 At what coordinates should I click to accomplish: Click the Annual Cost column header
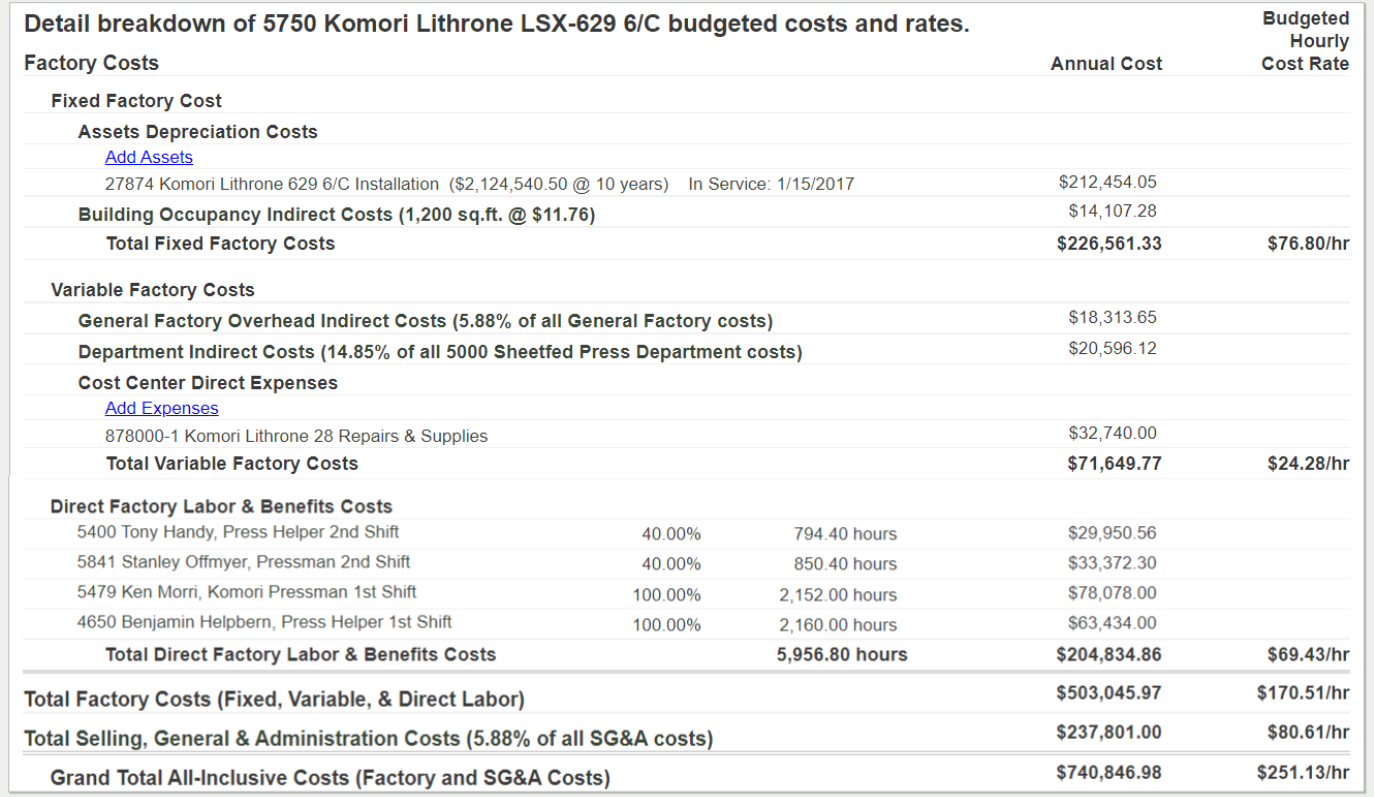pyautogui.click(x=1106, y=64)
